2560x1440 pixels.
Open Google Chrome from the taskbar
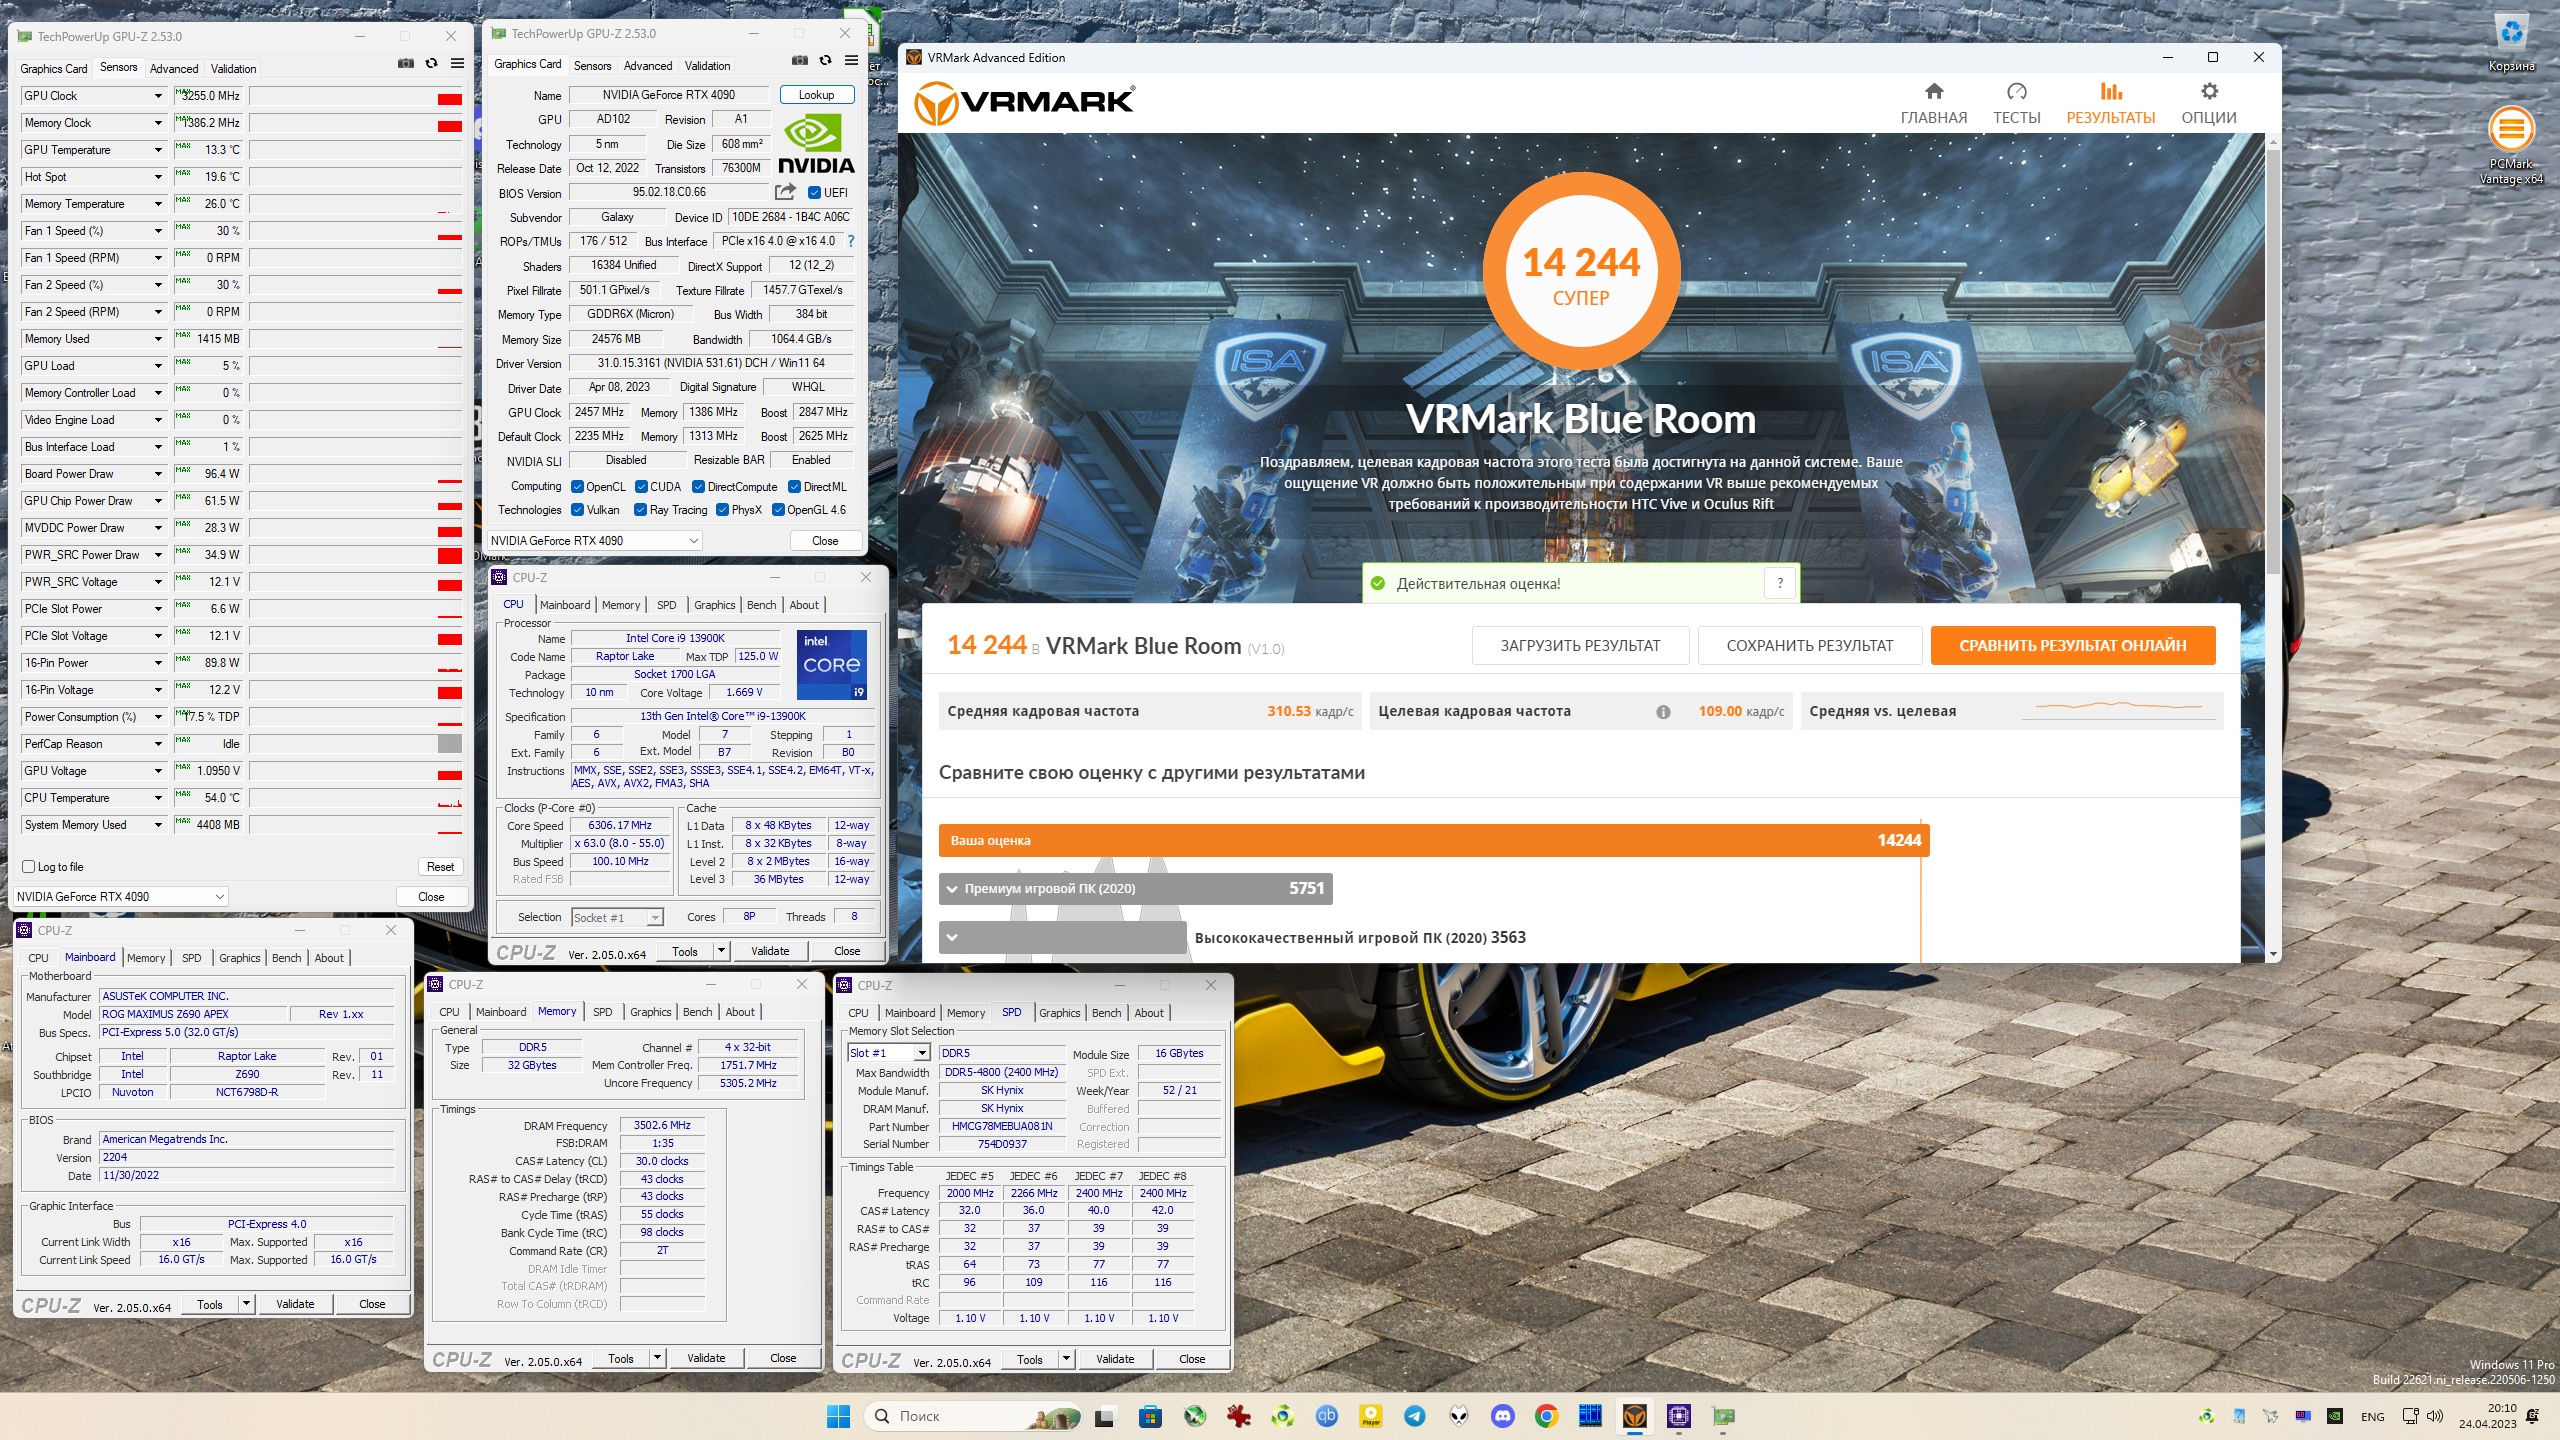(1546, 1416)
